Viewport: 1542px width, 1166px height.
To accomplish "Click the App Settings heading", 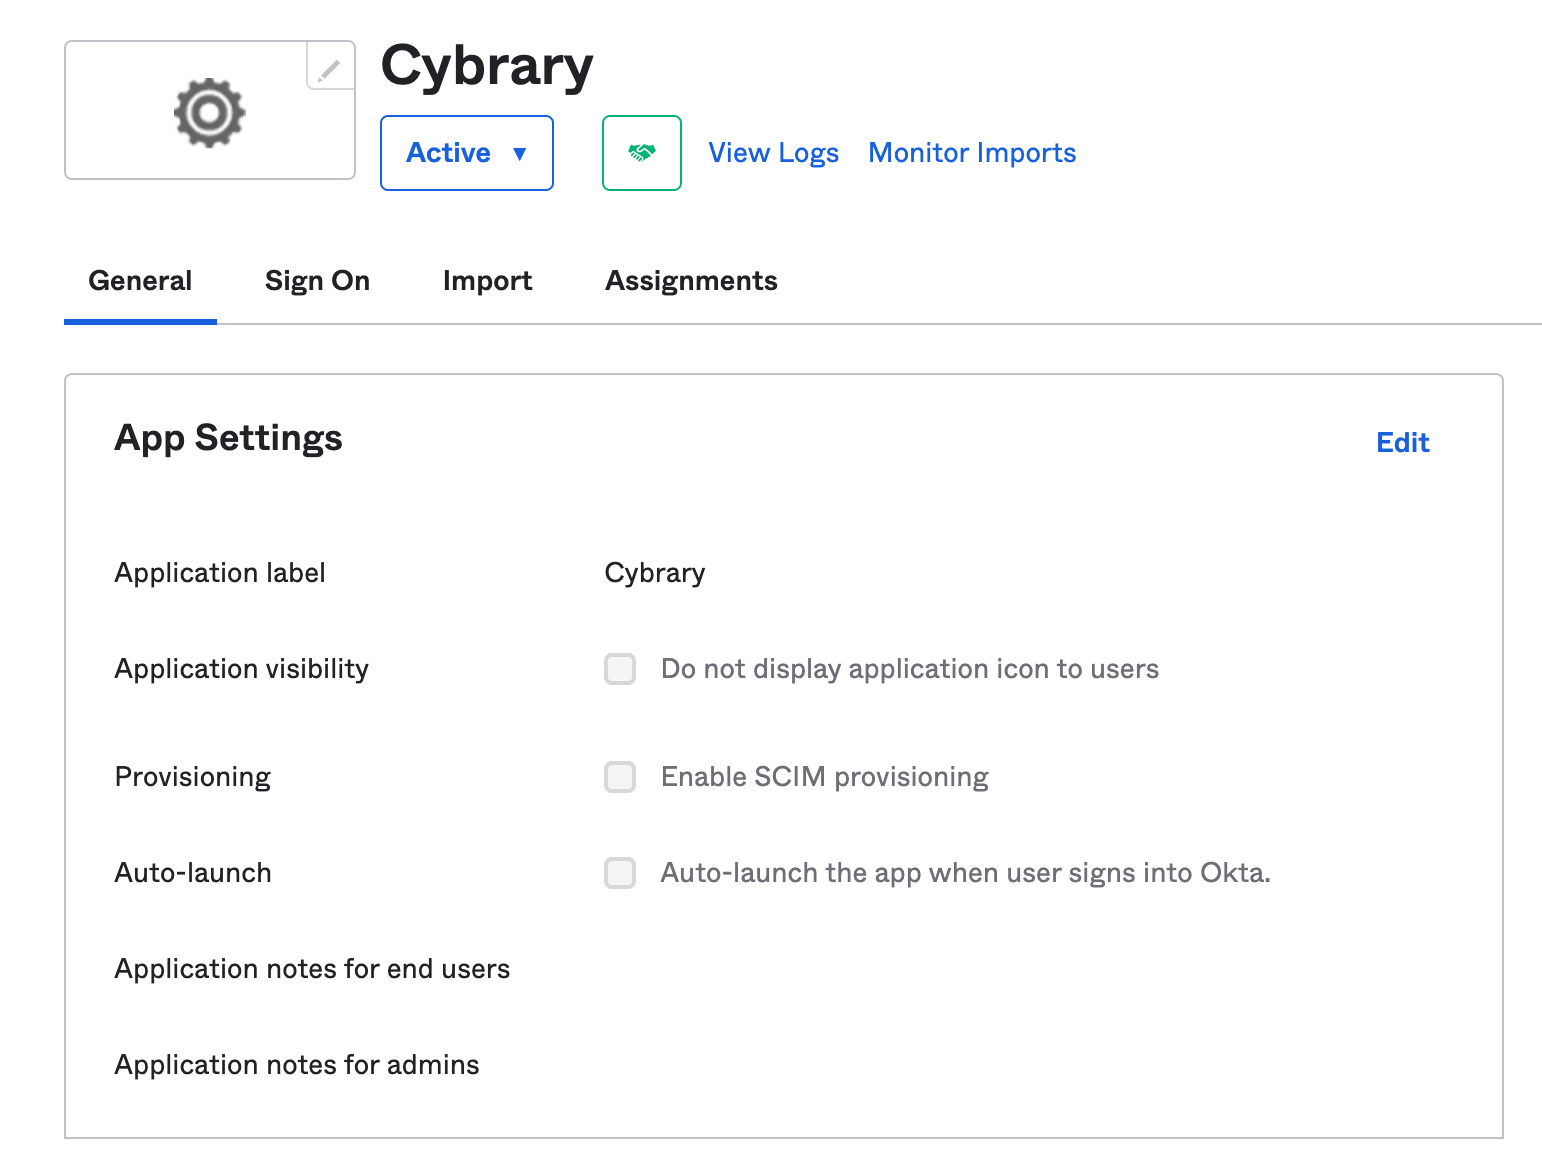I will coord(228,439).
